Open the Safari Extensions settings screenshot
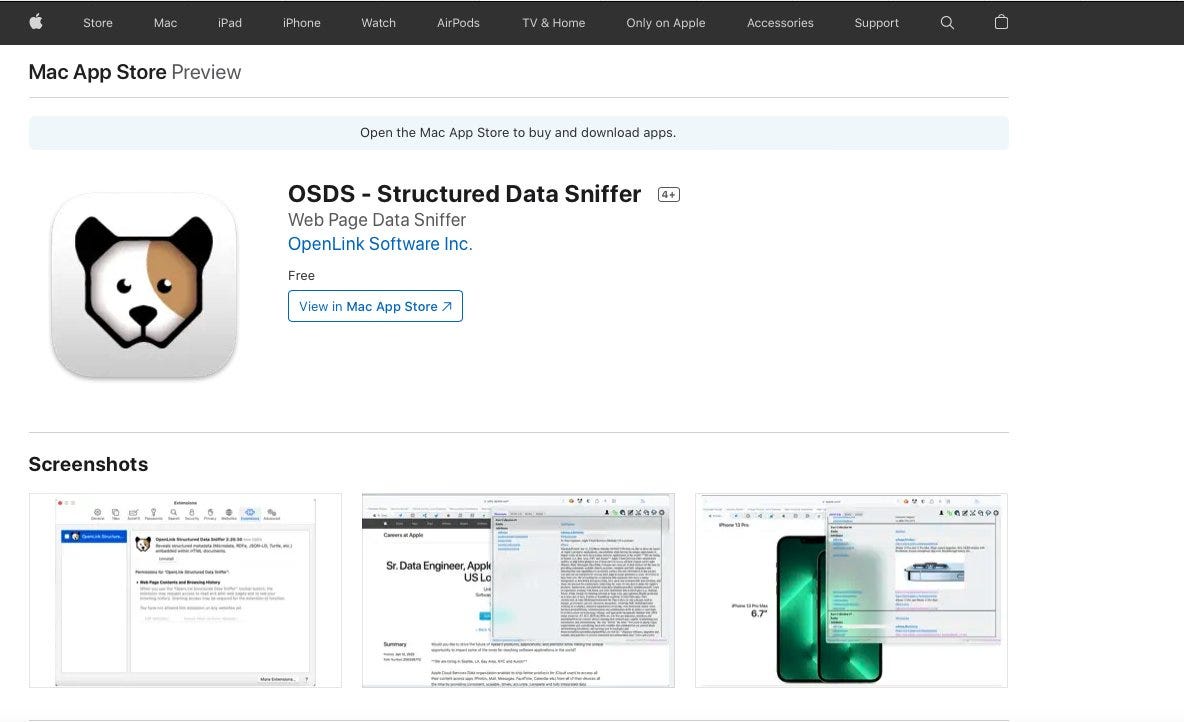The height and width of the screenshot is (722, 1184). (185, 591)
